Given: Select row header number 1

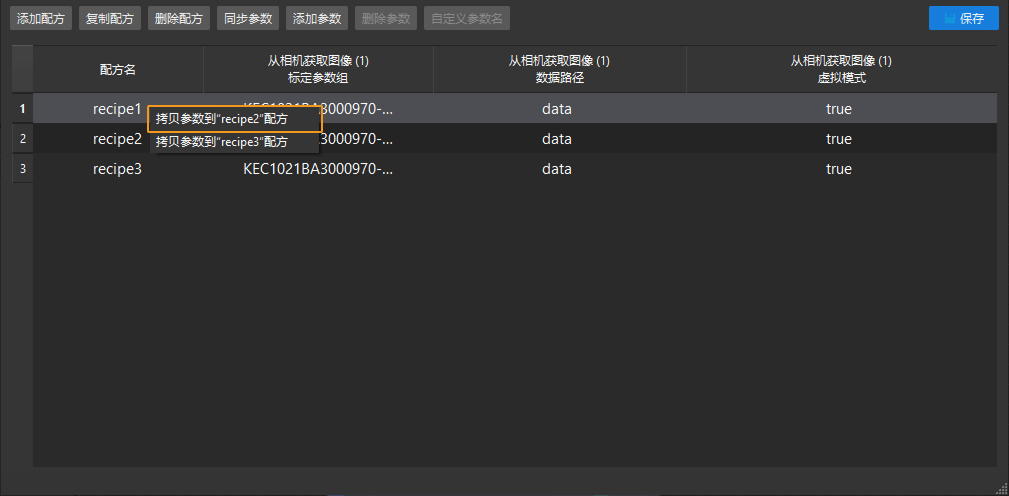Looking at the screenshot, I should point(23,109).
